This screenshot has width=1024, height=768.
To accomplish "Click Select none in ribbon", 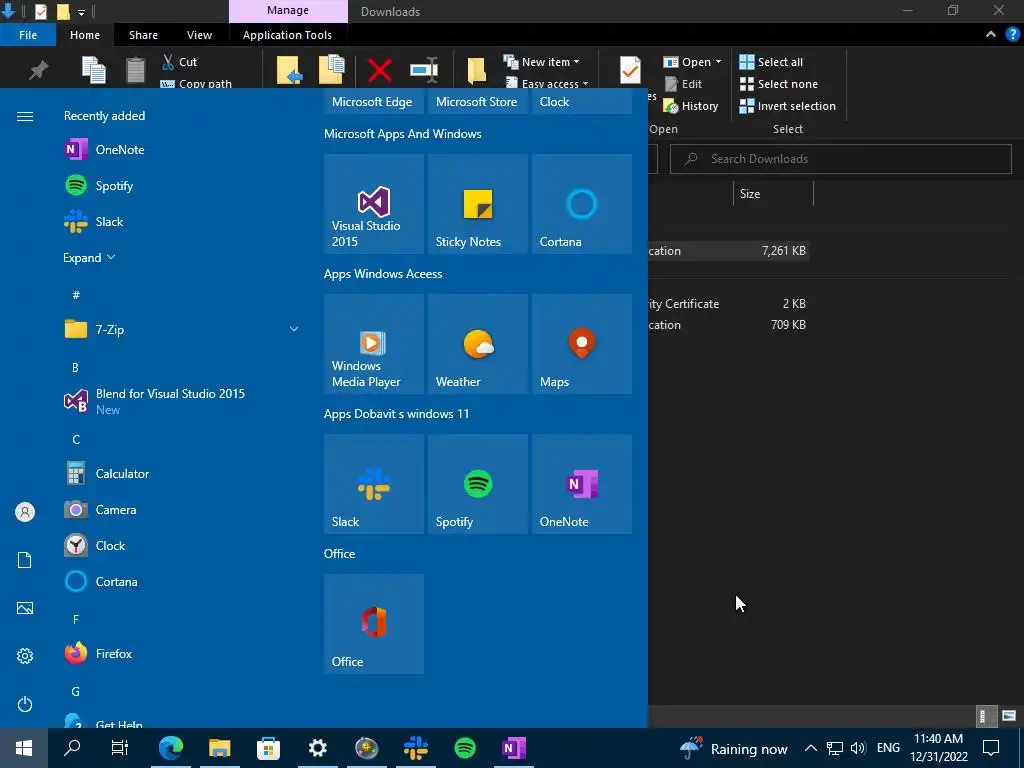I will (x=778, y=84).
